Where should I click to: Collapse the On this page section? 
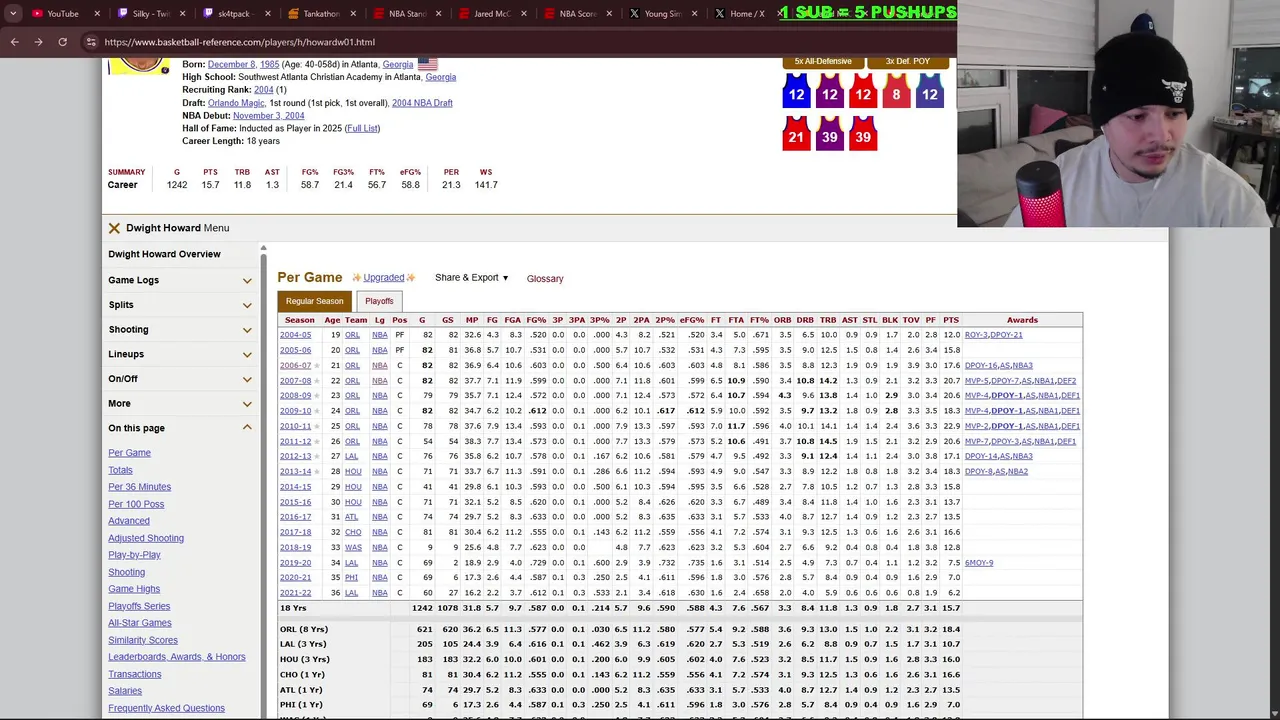pos(180,428)
